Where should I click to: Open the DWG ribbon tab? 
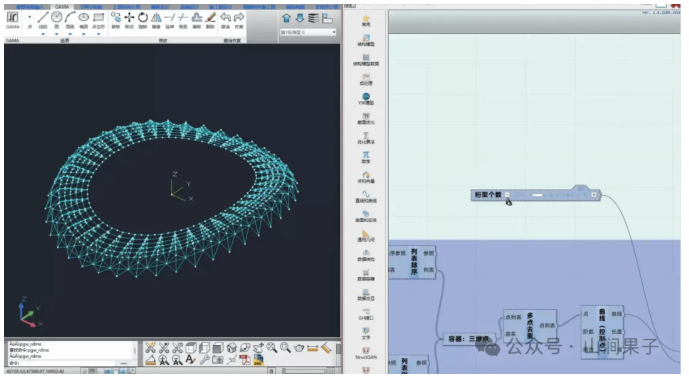[x=91, y=7]
